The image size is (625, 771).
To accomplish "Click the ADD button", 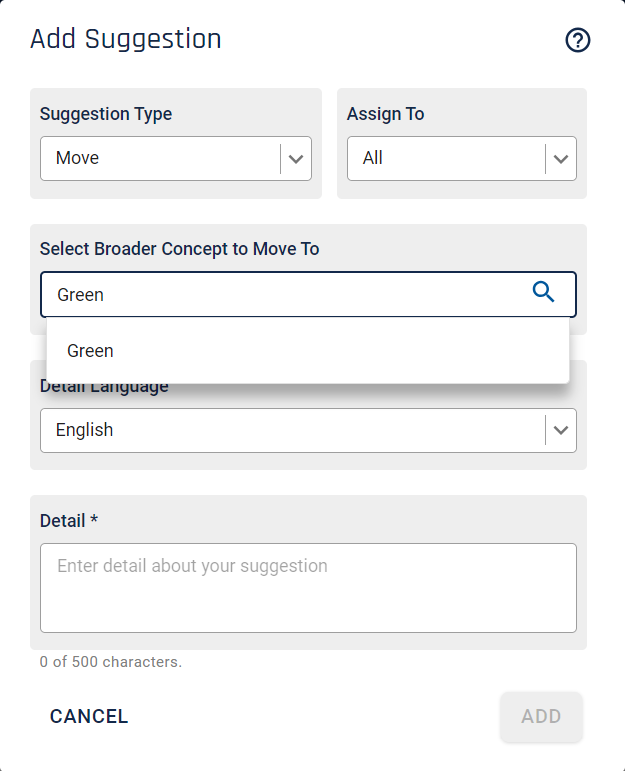I will point(541,716).
